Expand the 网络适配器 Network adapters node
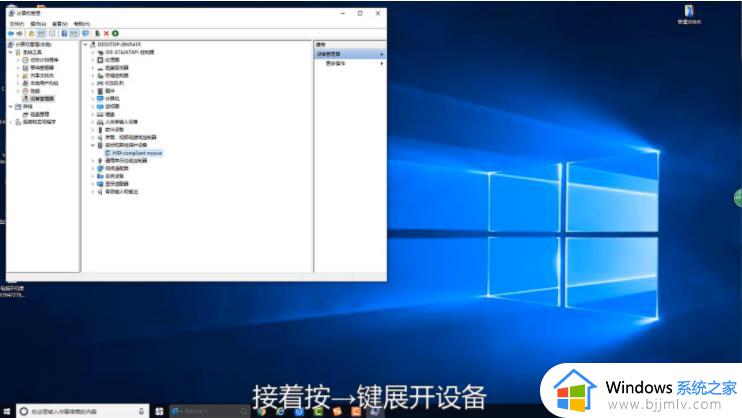This screenshot has width=742, height=418. coord(93,168)
